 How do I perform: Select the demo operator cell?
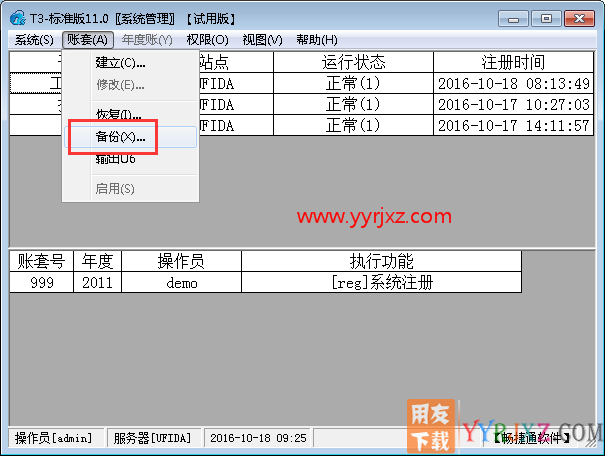[181, 282]
